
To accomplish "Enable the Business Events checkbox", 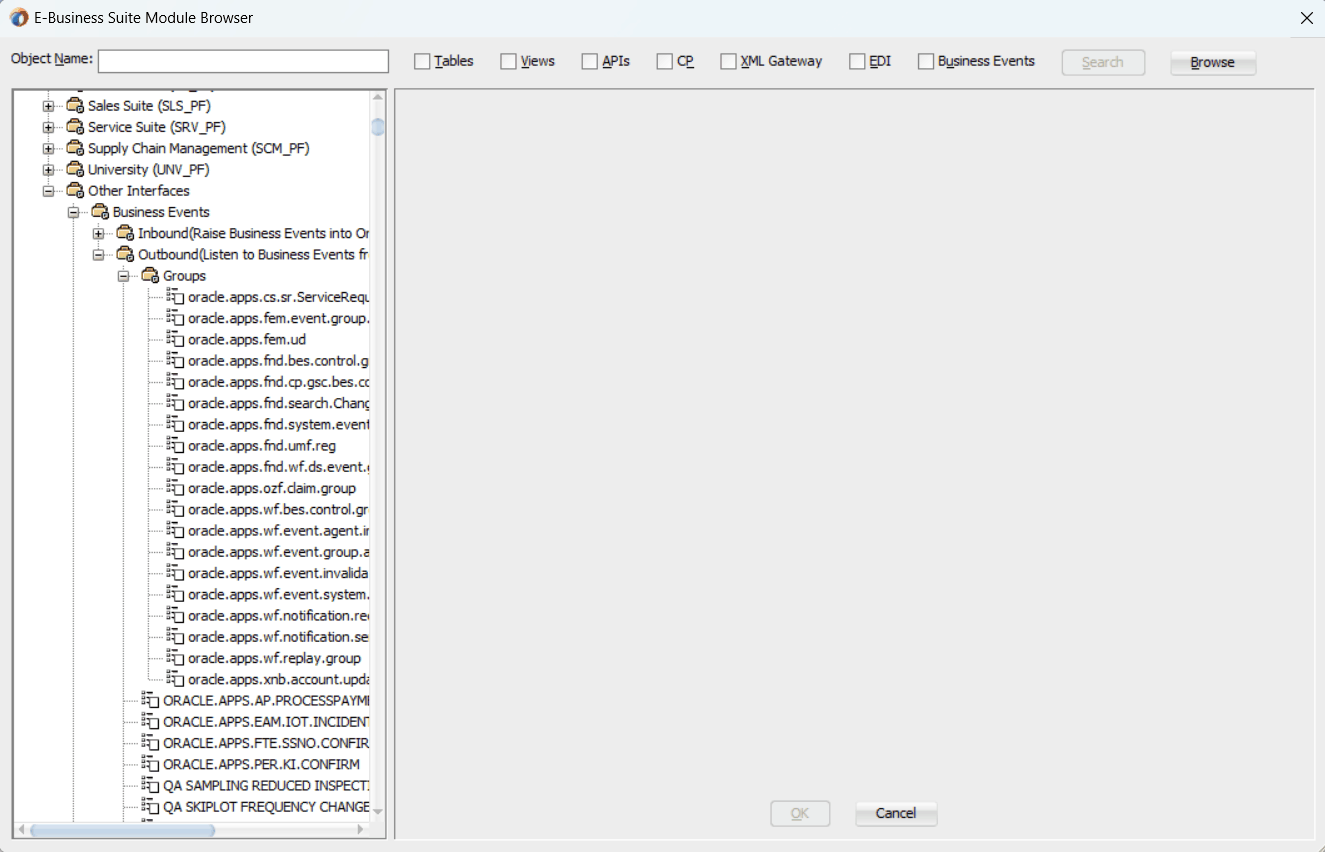I will click(x=926, y=62).
